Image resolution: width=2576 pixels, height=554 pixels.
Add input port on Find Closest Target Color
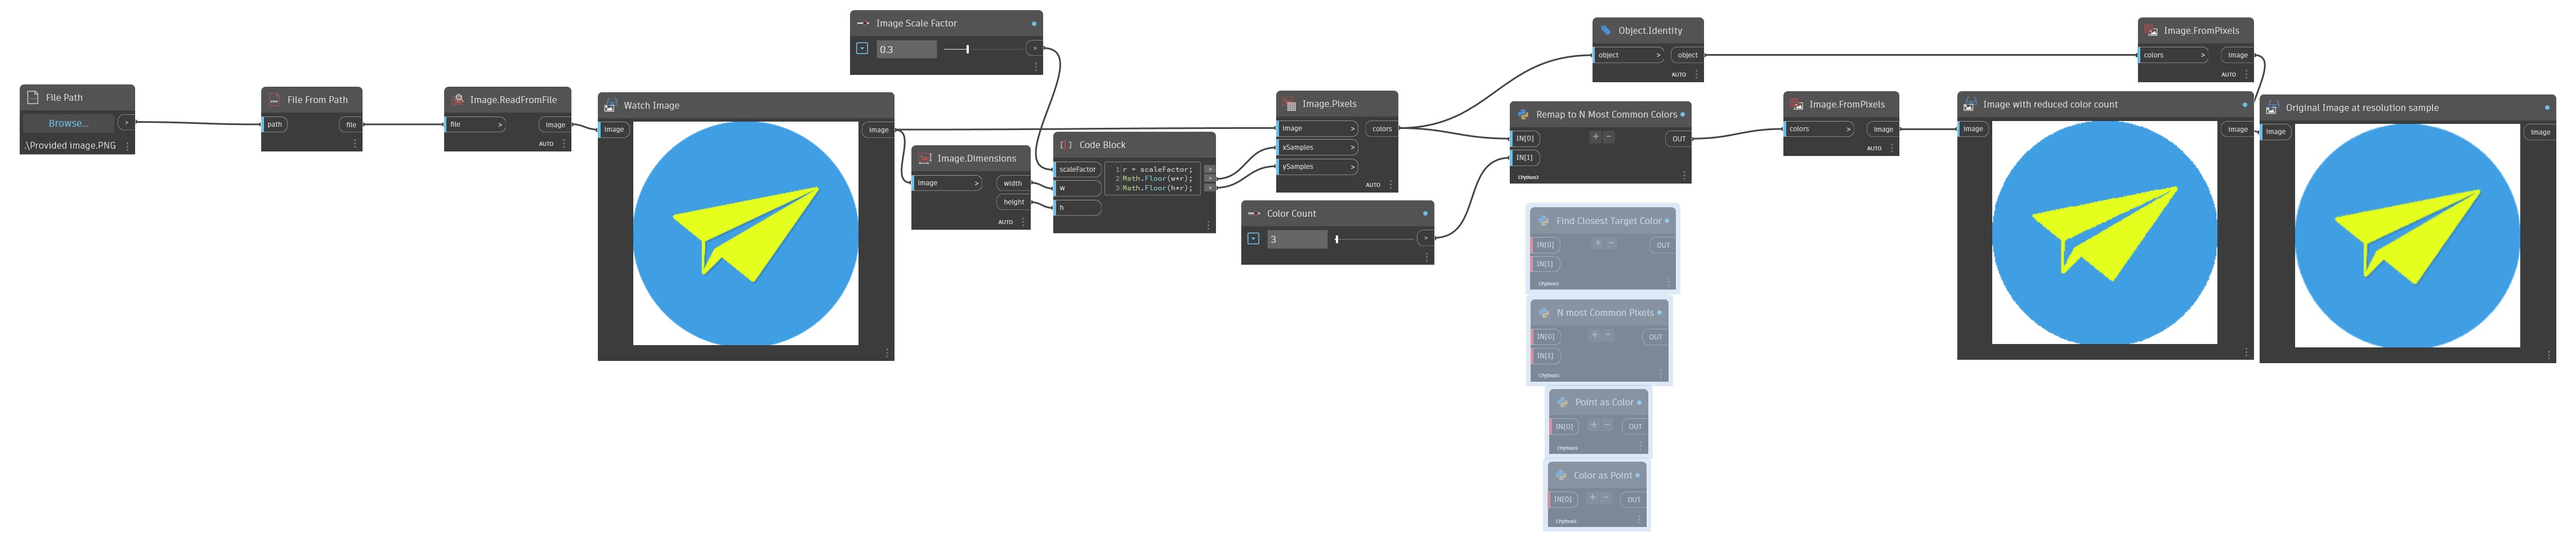1597,243
